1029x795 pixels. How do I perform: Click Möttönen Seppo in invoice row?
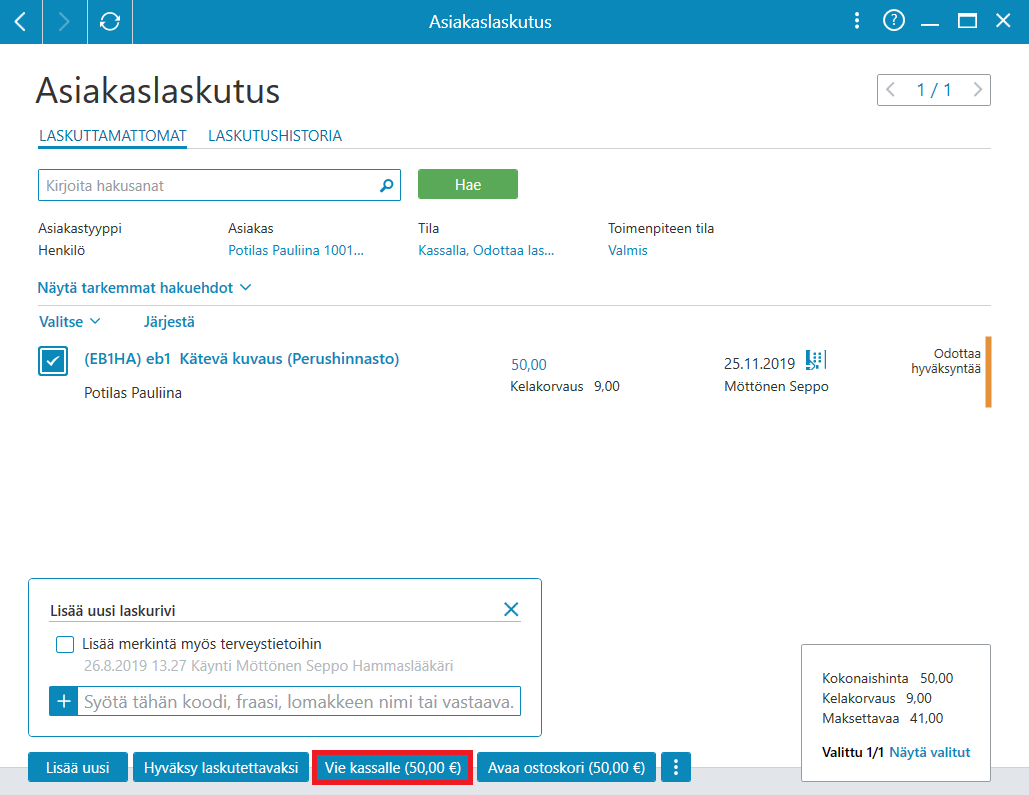pos(776,387)
